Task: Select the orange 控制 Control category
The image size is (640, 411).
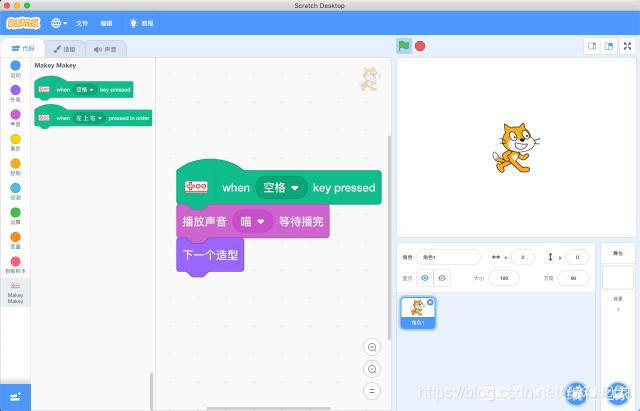Action: 16,167
